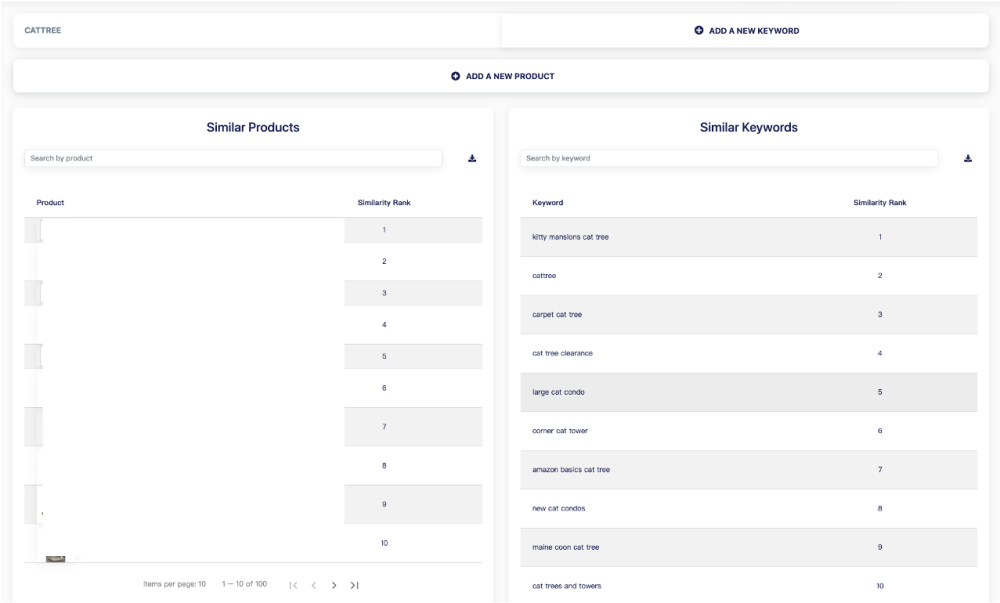1000x603 pixels.
Task: Go to next products page
Action: click(x=334, y=585)
